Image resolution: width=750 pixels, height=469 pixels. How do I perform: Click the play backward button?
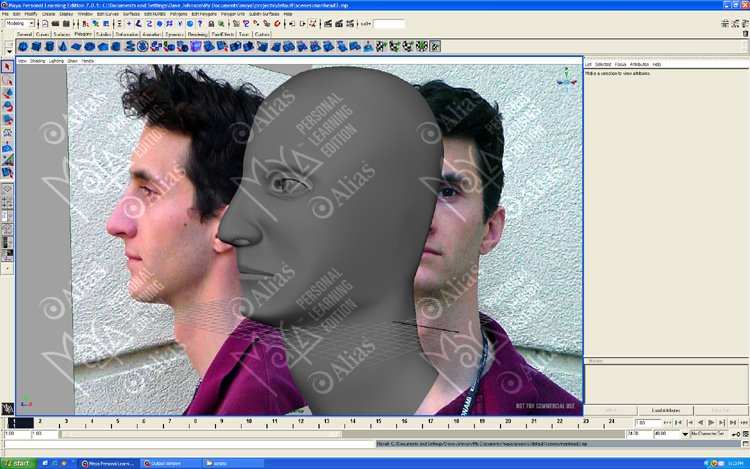pos(700,423)
